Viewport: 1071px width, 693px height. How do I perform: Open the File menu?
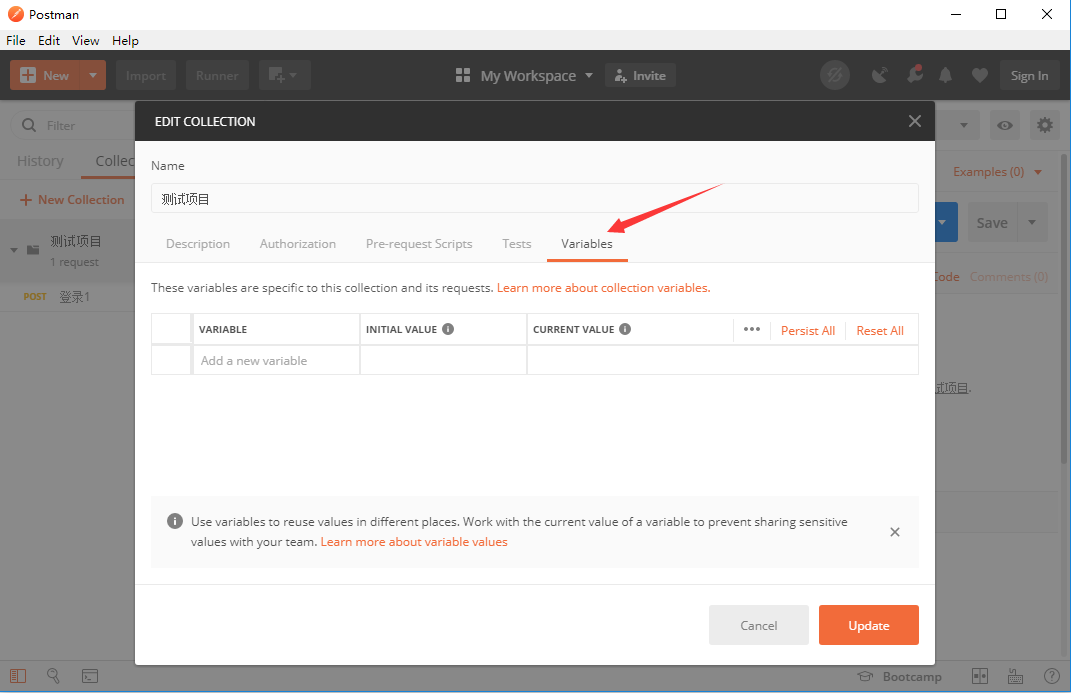pos(16,40)
